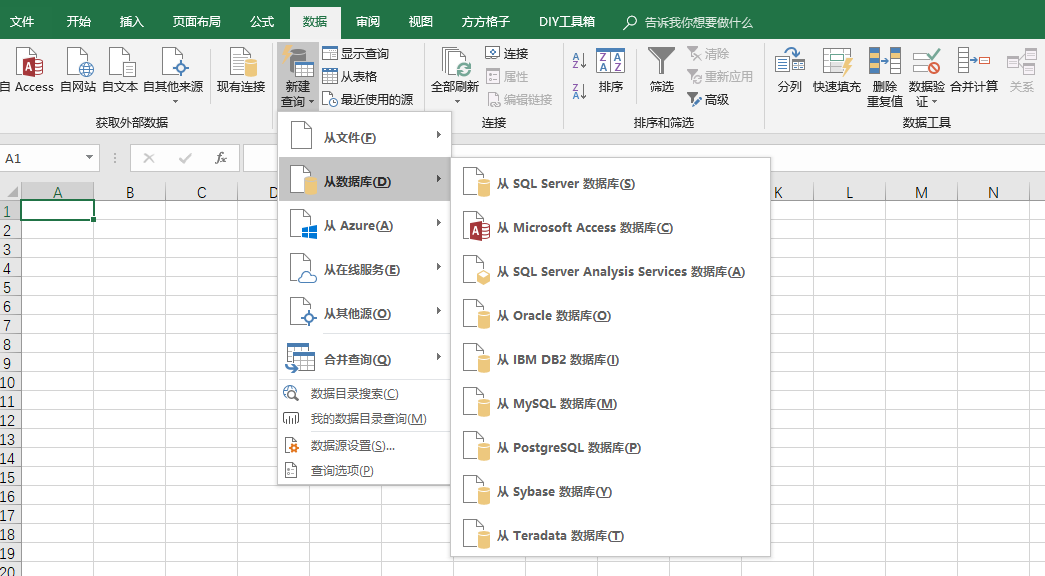Image resolution: width=1045 pixels, height=576 pixels.
Task: Click the 全部刷新 icon
Action: coord(455,64)
